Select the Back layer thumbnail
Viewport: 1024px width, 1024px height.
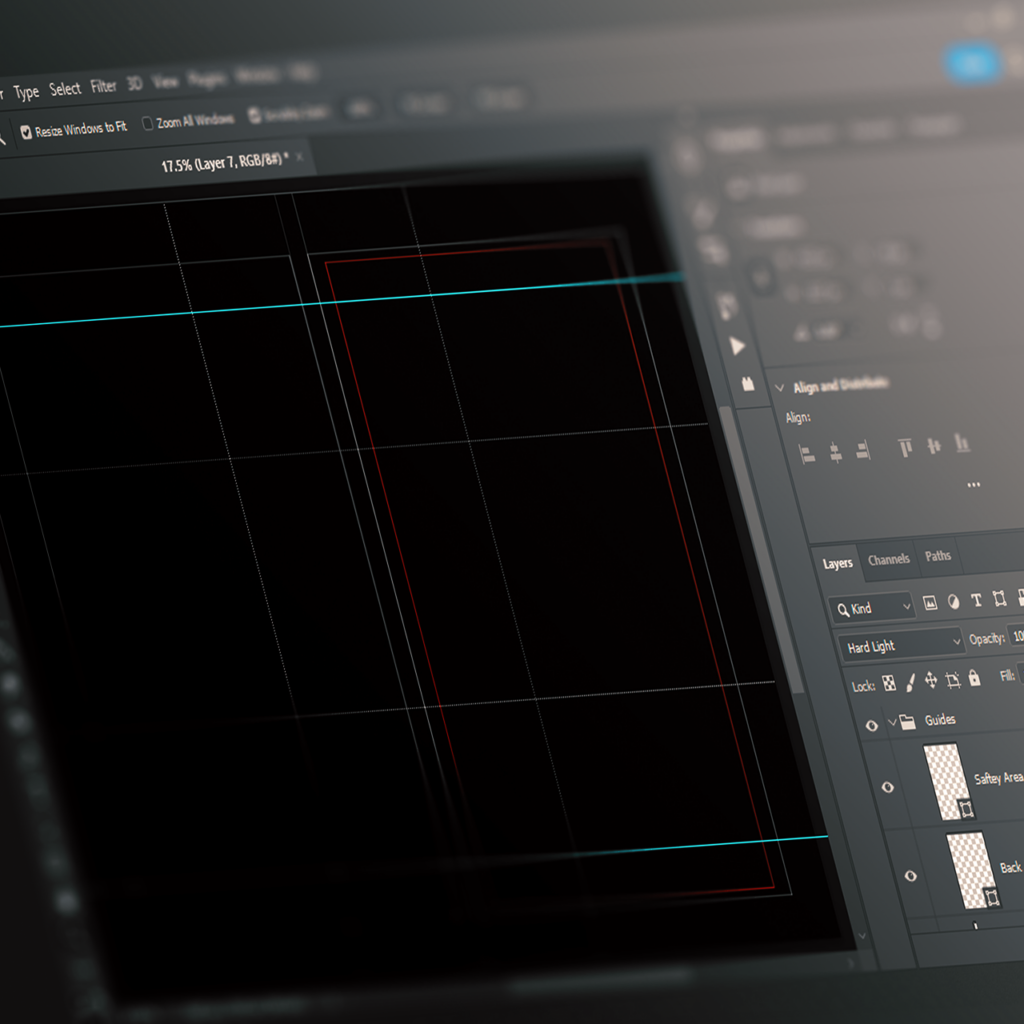pos(970,870)
